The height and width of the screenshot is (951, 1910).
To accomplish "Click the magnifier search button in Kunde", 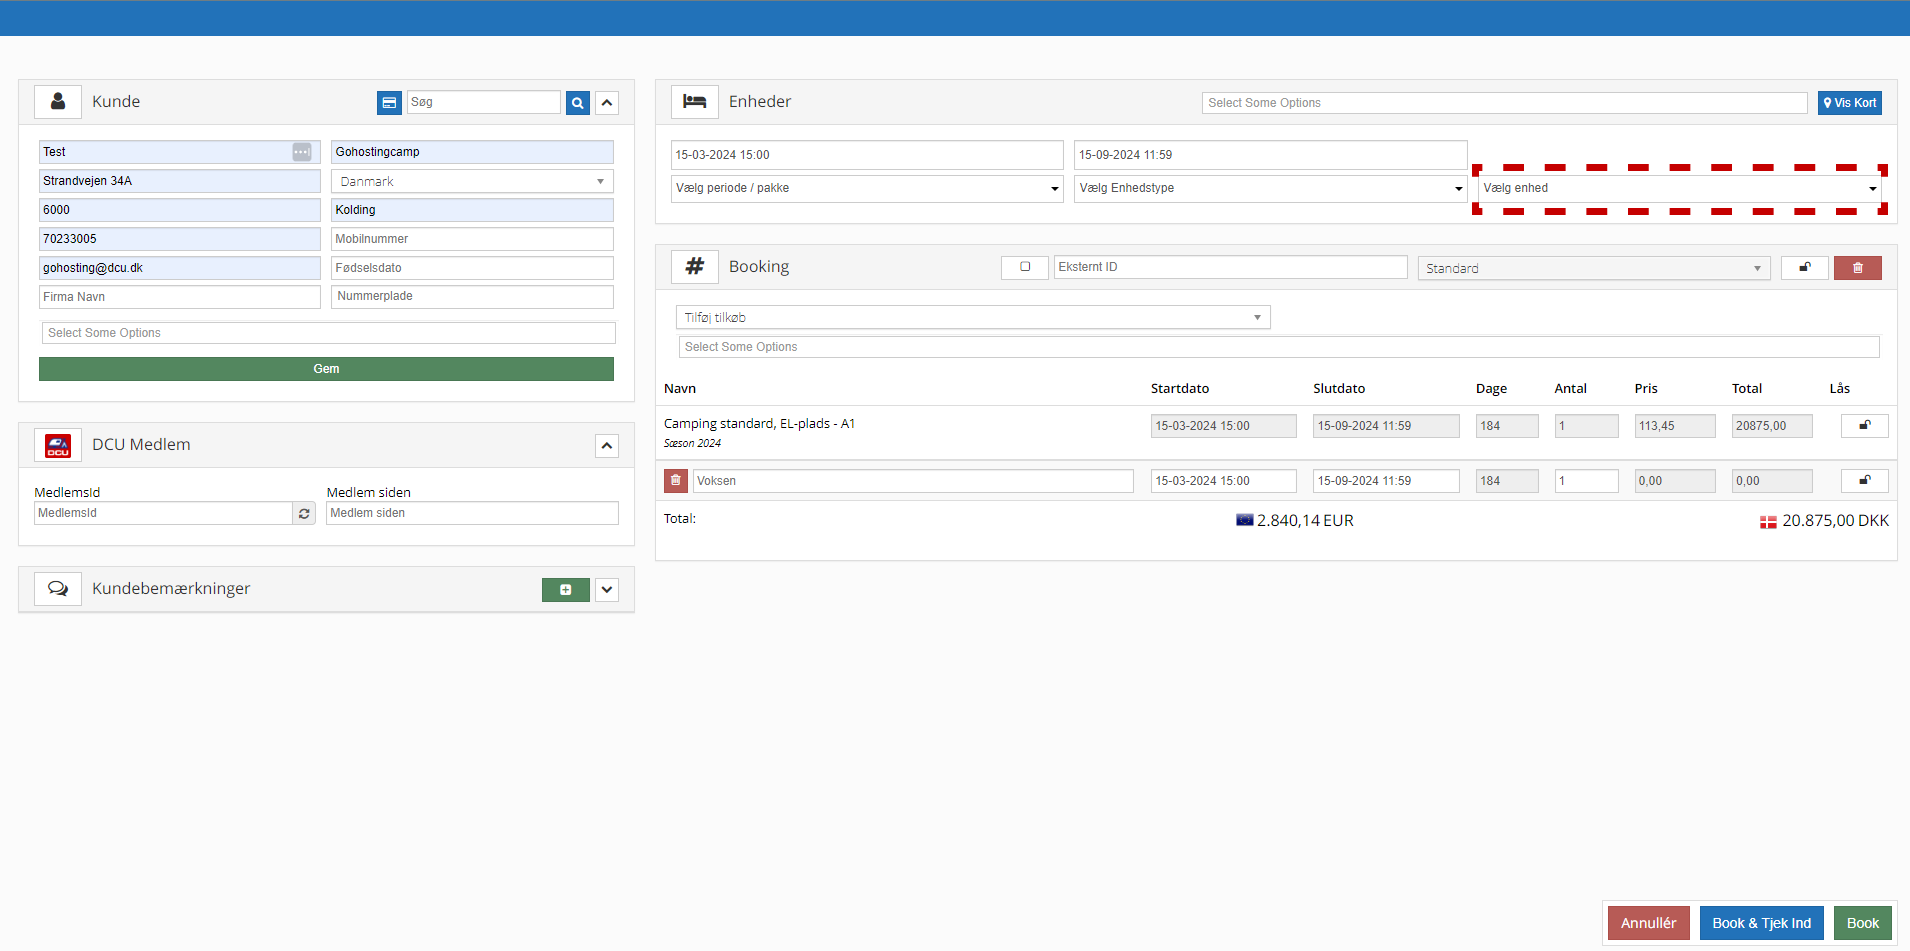I will coord(578,103).
